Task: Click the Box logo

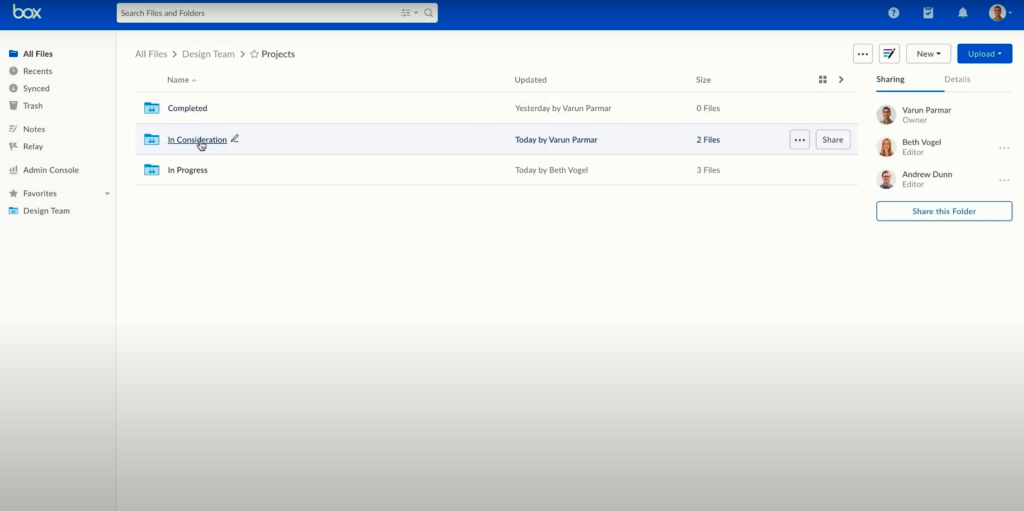Action: (x=27, y=12)
